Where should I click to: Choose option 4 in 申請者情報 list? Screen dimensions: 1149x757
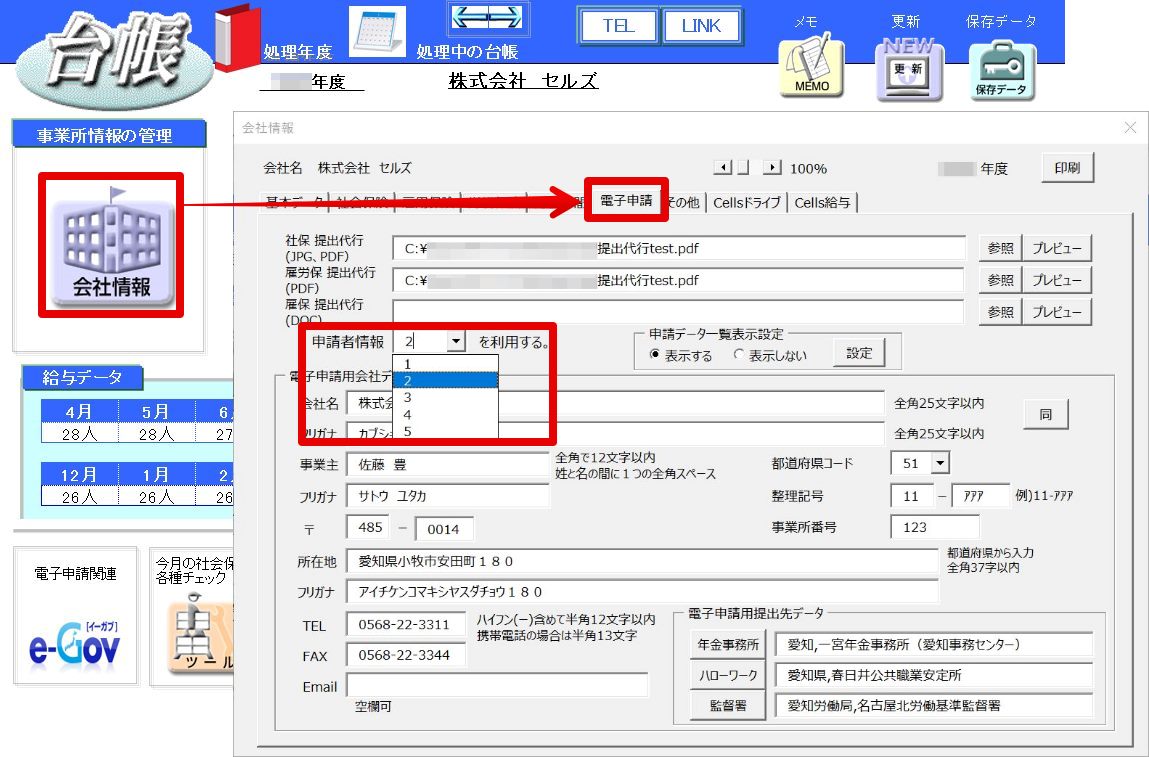click(x=446, y=414)
